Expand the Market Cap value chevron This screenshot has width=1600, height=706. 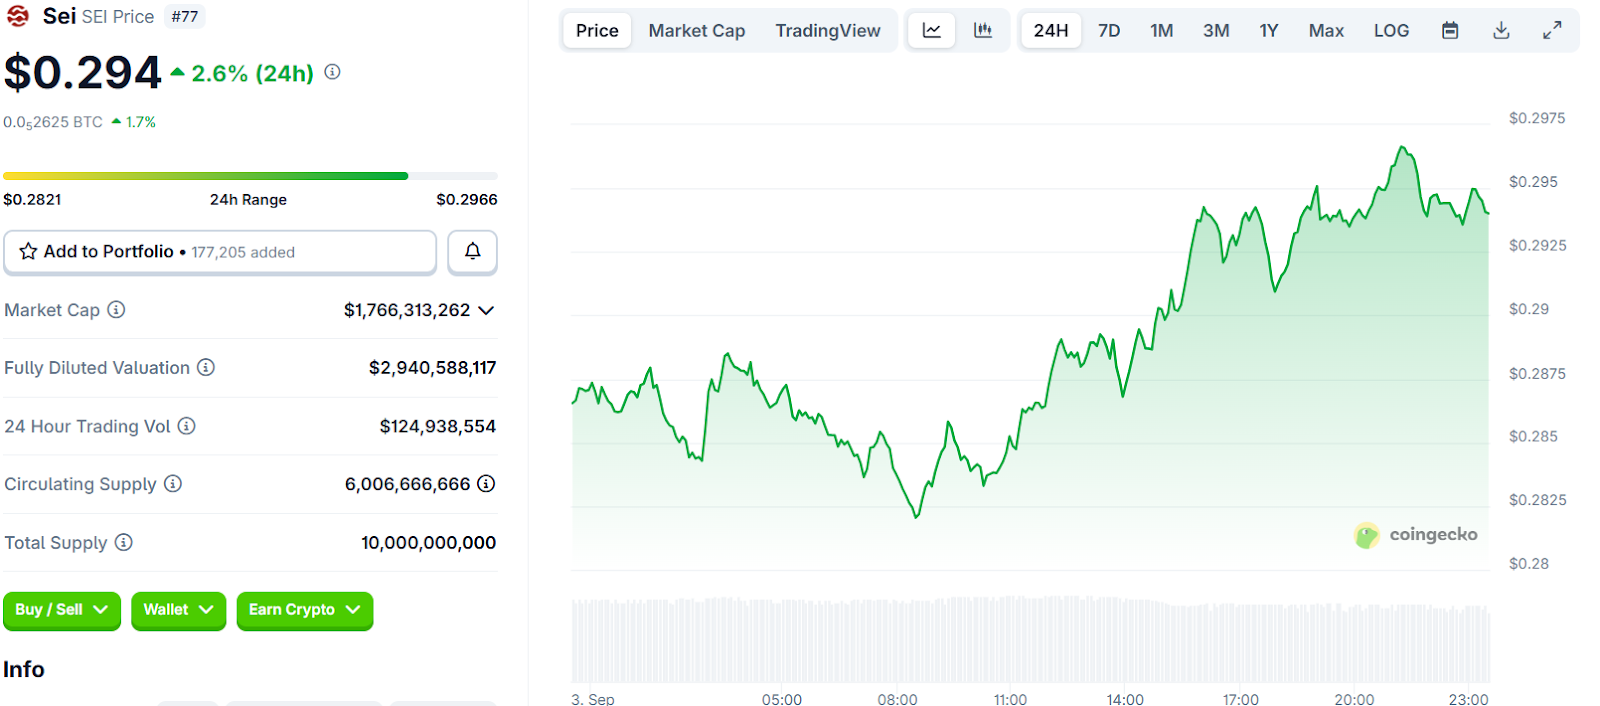point(486,310)
